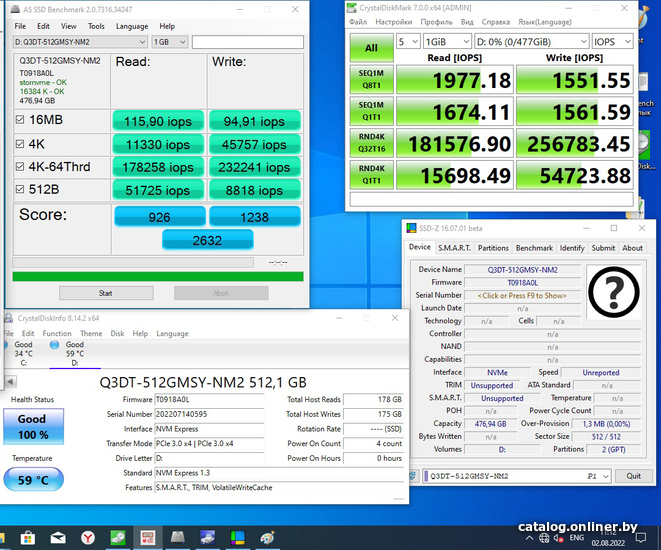Open the Tools menu in AS SSD Benchmark
661x550 pixels.
coord(96,26)
